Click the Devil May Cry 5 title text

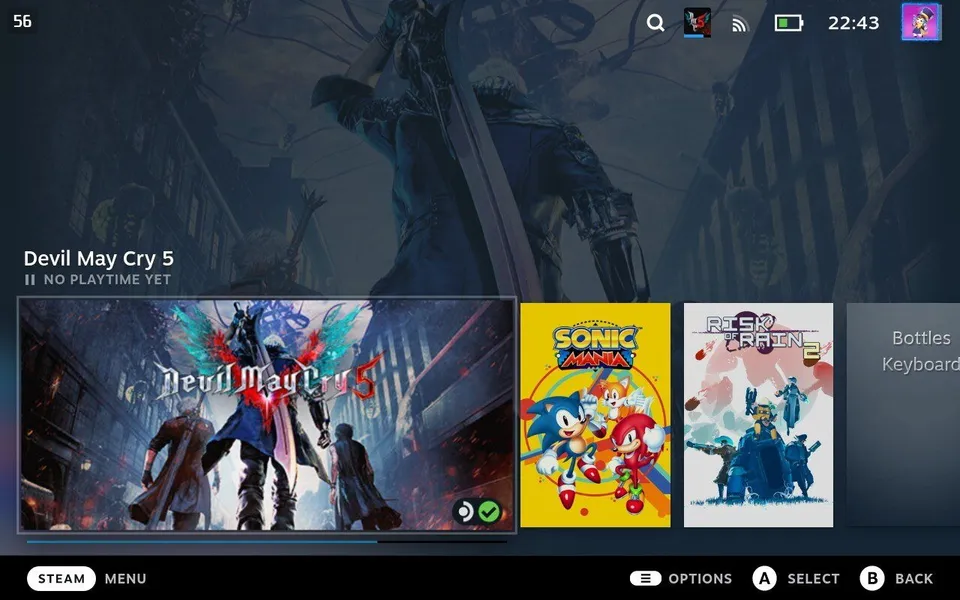coord(99,259)
